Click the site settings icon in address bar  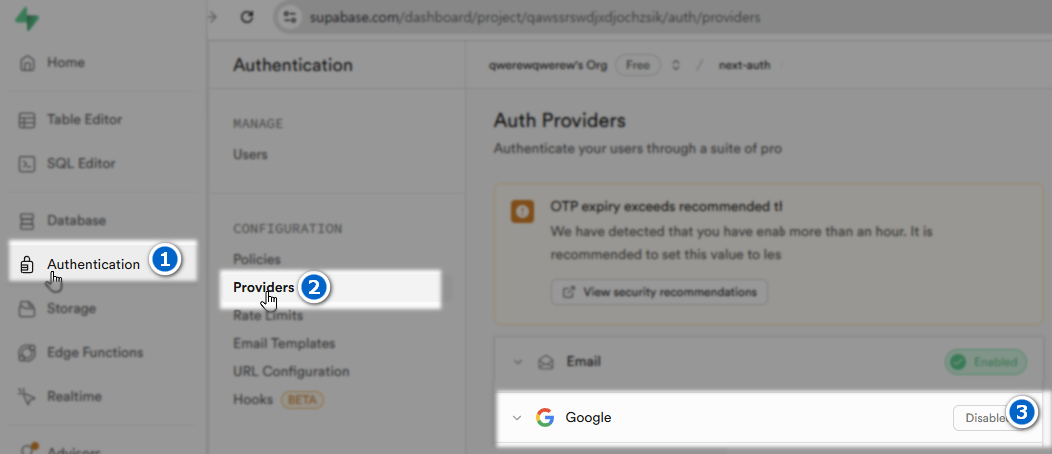(290, 18)
